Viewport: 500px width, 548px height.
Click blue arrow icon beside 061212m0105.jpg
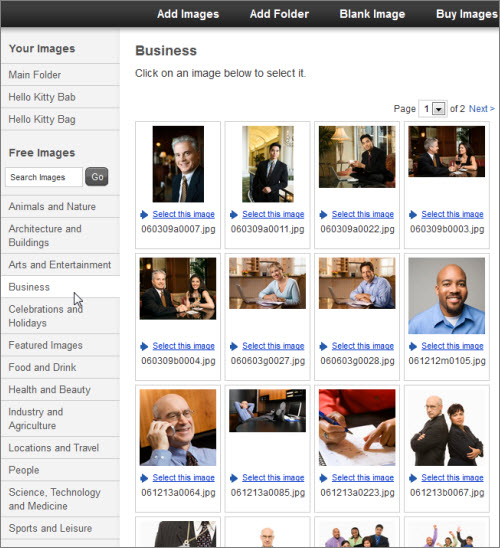pyautogui.click(x=413, y=346)
